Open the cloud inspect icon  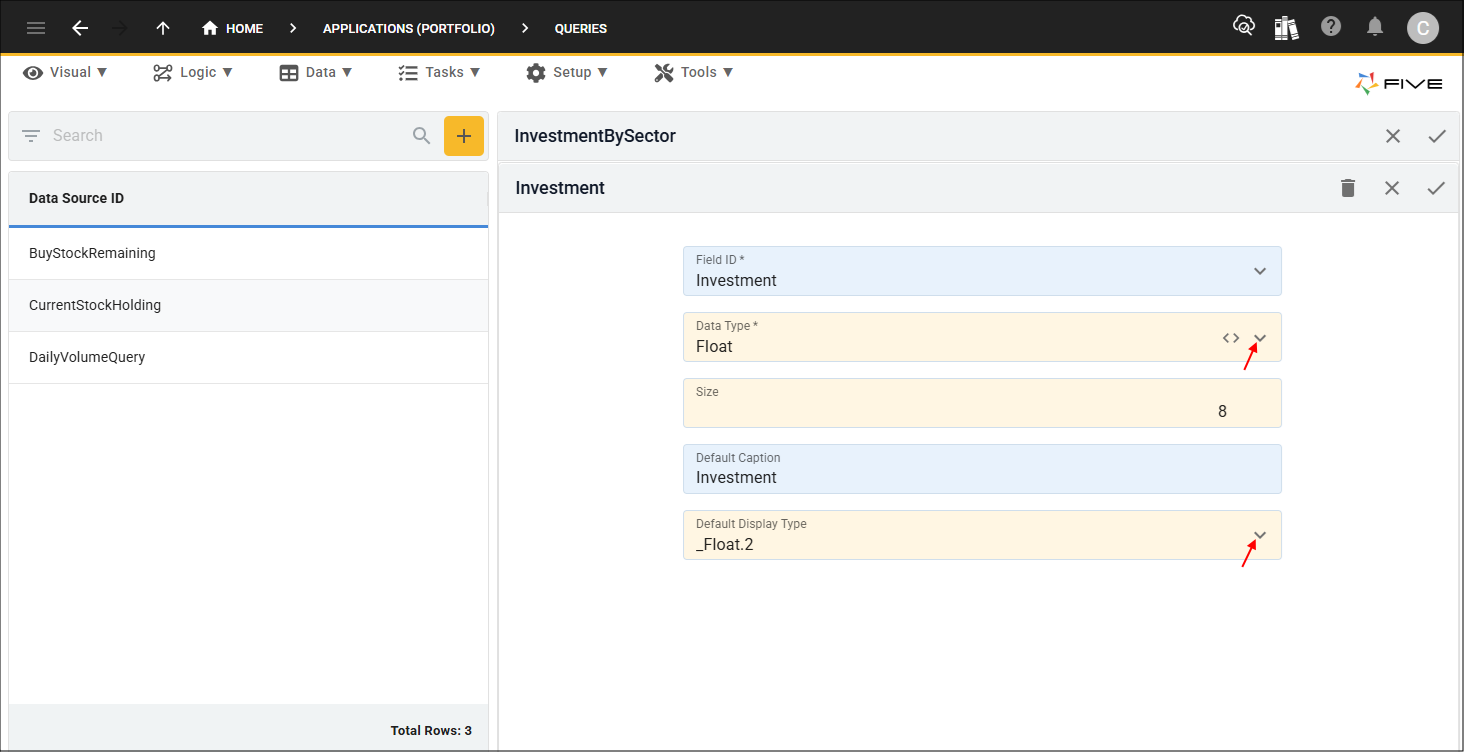tap(1243, 27)
